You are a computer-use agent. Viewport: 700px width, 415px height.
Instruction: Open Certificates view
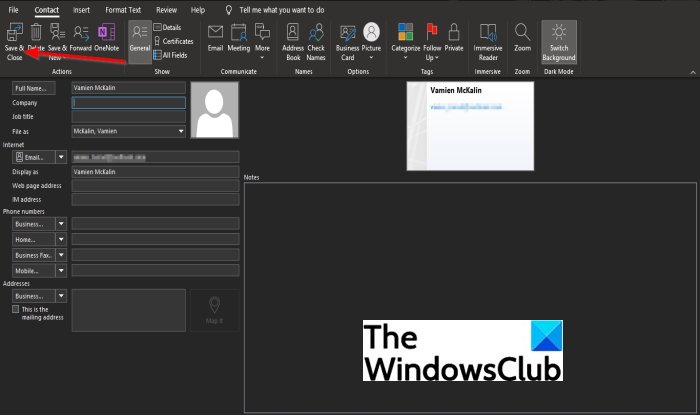pos(173,42)
